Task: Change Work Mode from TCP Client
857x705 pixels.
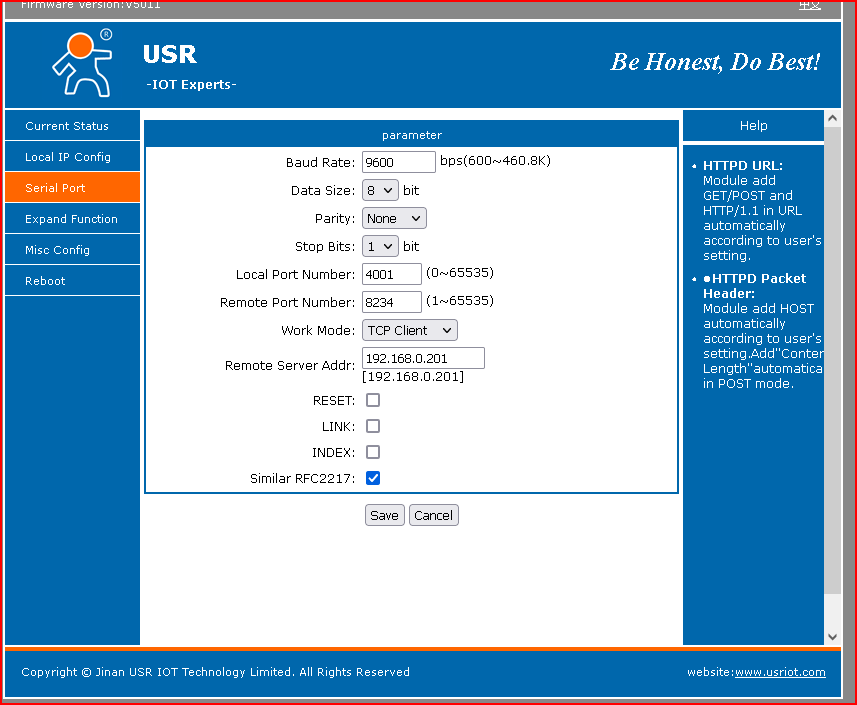Action: click(x=409, y=331)
